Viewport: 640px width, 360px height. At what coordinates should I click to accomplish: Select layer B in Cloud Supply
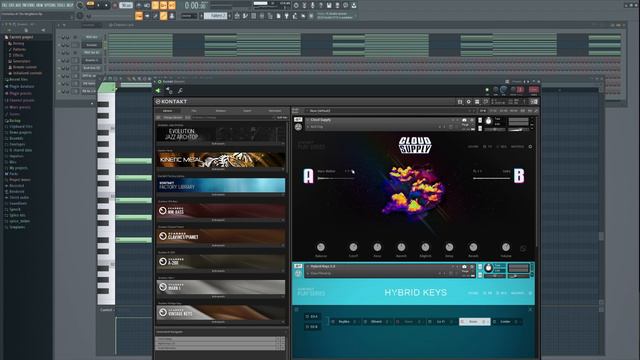(519, 176)
